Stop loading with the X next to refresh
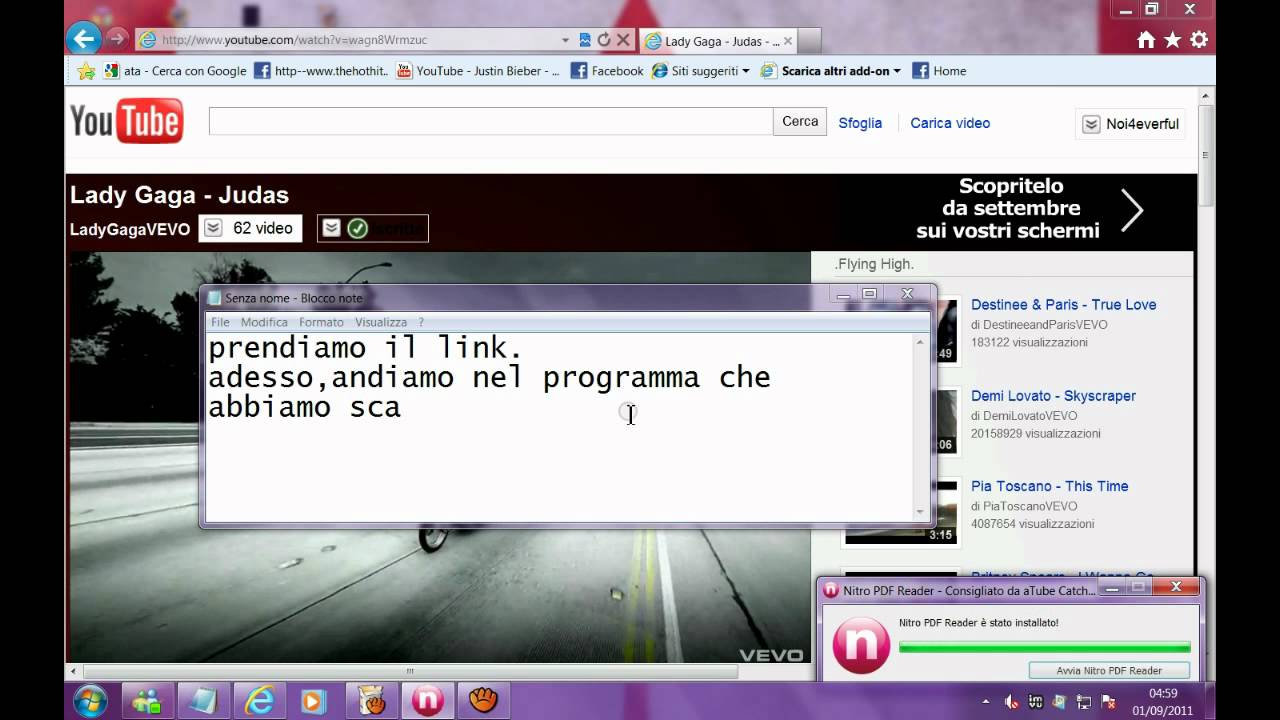The image size is (1280, 720). (x=623, y=40)
